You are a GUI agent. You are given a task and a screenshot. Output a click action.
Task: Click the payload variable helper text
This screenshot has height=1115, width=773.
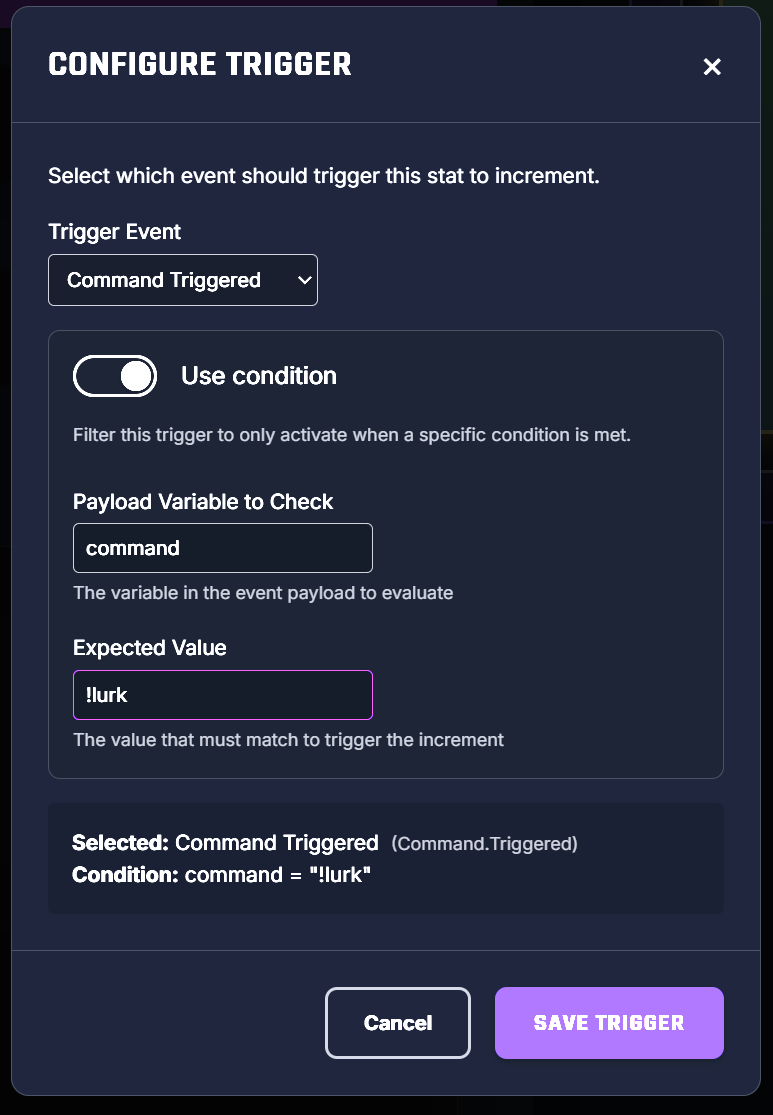(x=263, y=593)
